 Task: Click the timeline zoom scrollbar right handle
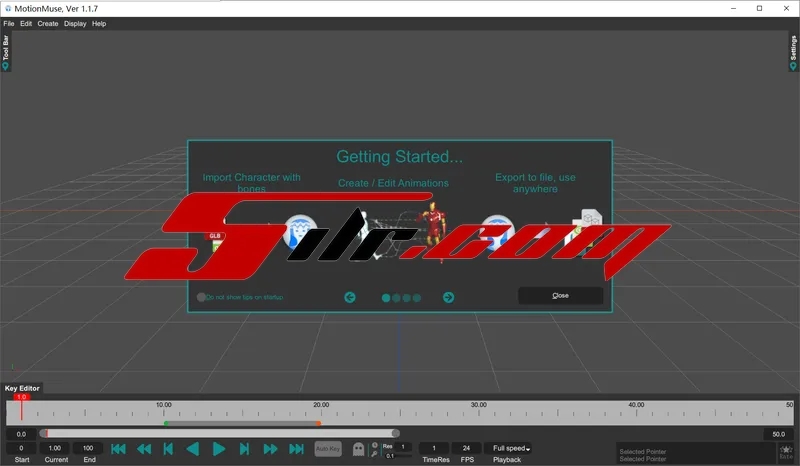point(395,433)
